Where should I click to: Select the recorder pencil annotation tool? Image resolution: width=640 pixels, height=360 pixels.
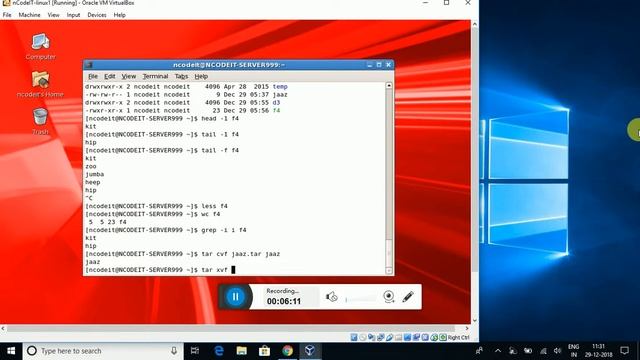point(408,296)
